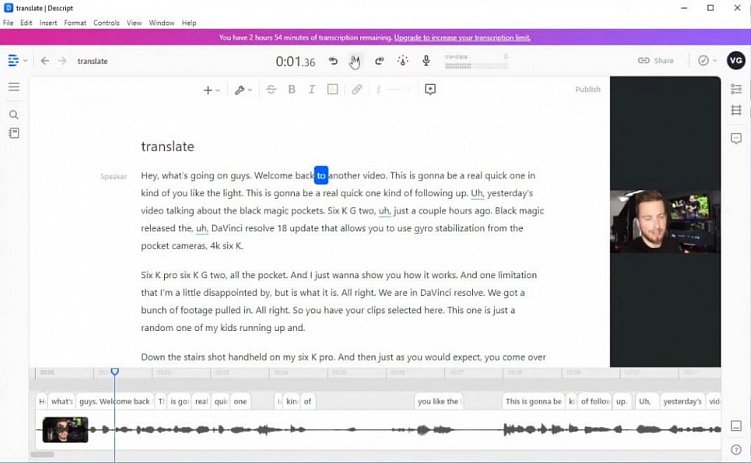Open the Format menu
Viewport: 751px width, 463px height.
pos(75,23)
